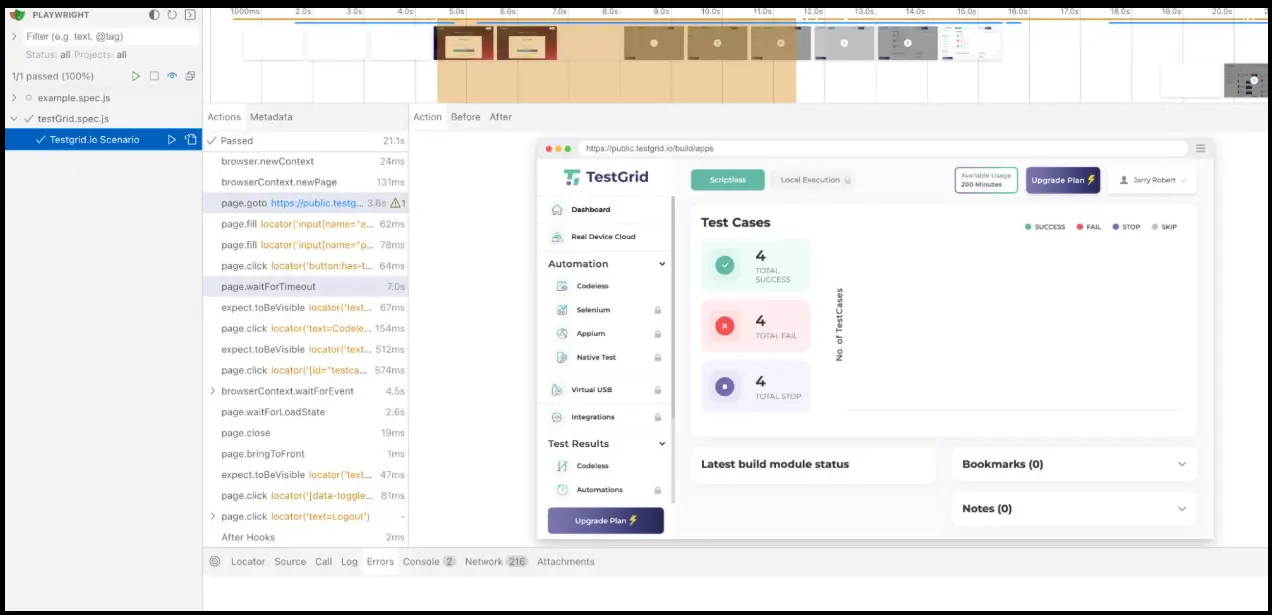Viewport: 1272px width, 615px height.
Task: Expand the filter options chevron
Action: [14, 36]
